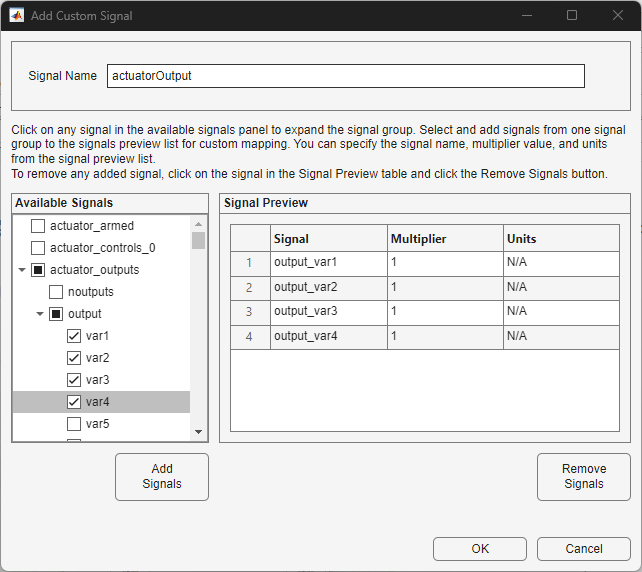The height and width of the screenshot is (572, 642).
Task: Uncheck the var2 checkbox
Action: [x=74, y=358]
